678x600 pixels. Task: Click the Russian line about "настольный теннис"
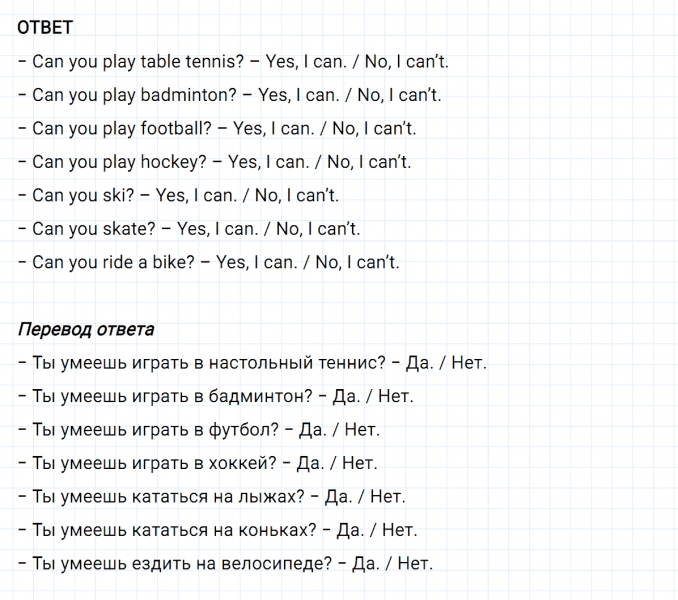pos(252,363)
